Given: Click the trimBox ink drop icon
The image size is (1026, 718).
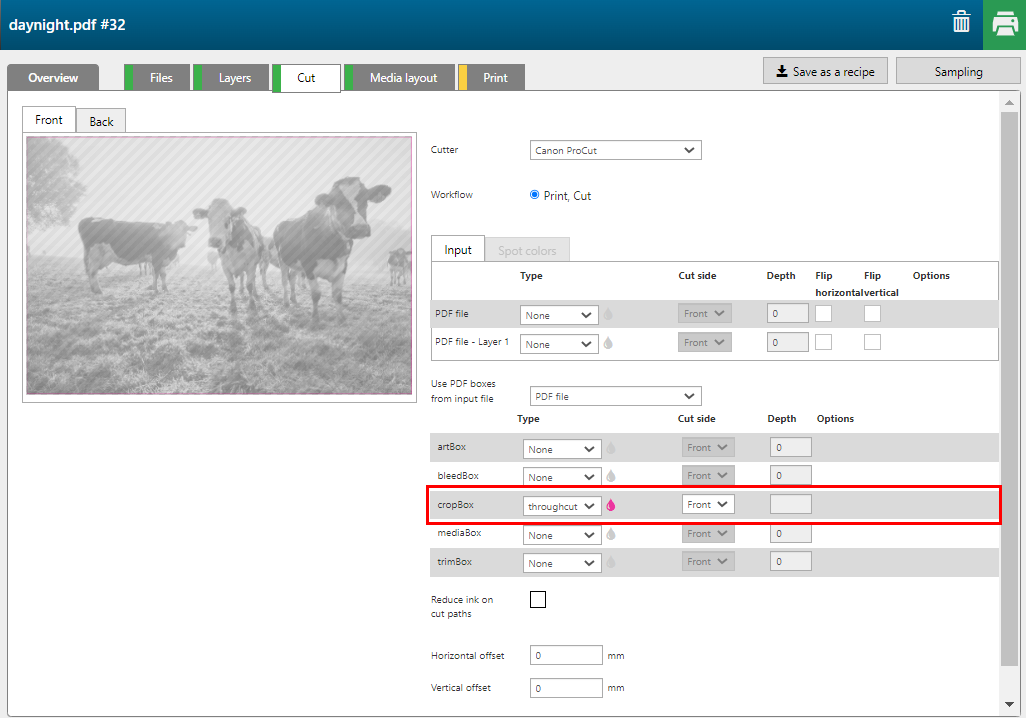Looking at the screenshot, I should [x=611, y=562].
